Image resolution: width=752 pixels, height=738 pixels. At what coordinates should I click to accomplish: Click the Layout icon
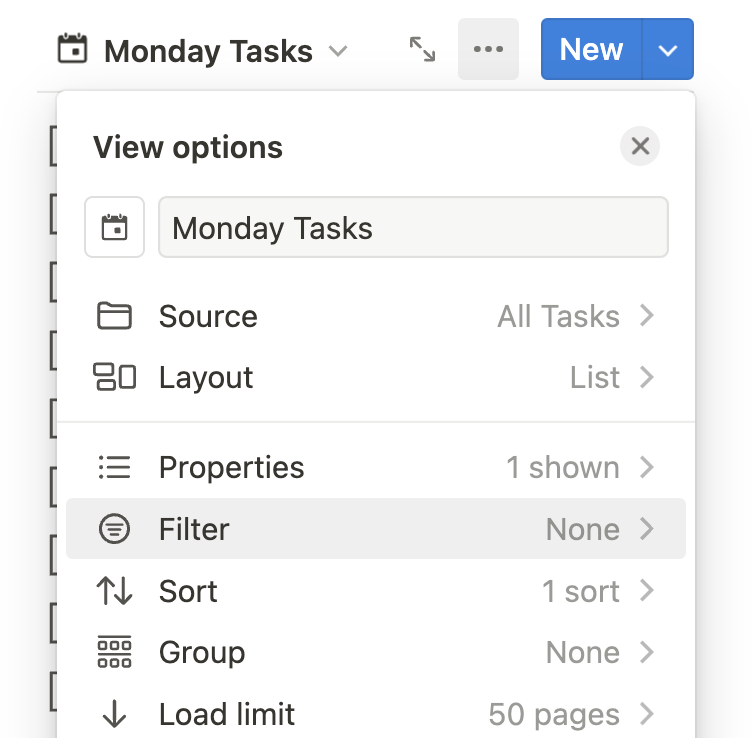tap(114, 377)
